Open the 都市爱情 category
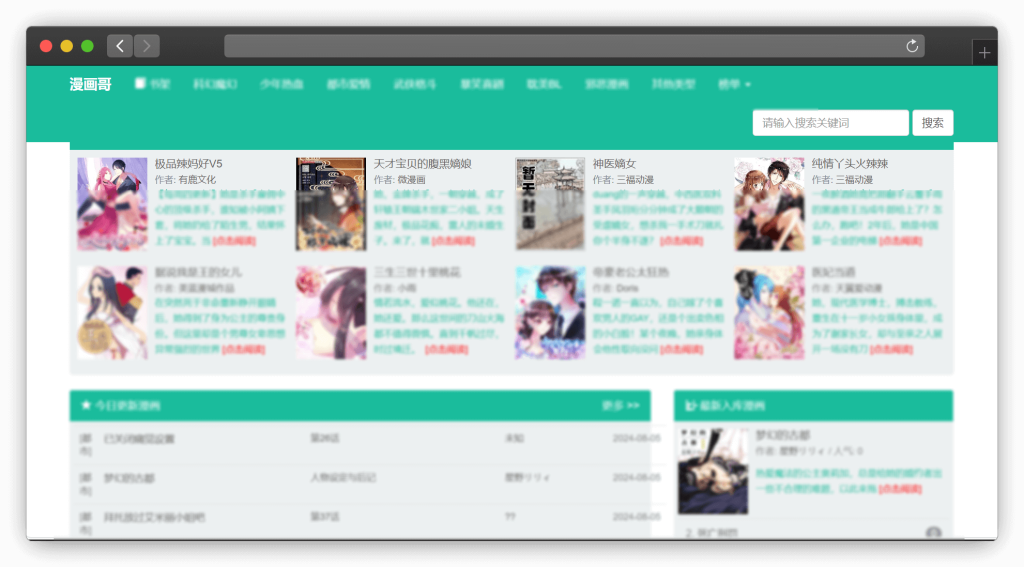The width and height of the screenshot is (1024, 567). pos(349,84)
